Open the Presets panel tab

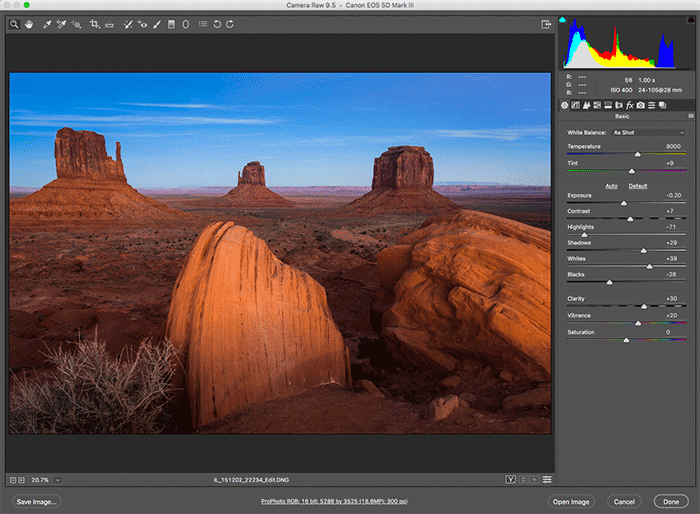pos(651,105)
